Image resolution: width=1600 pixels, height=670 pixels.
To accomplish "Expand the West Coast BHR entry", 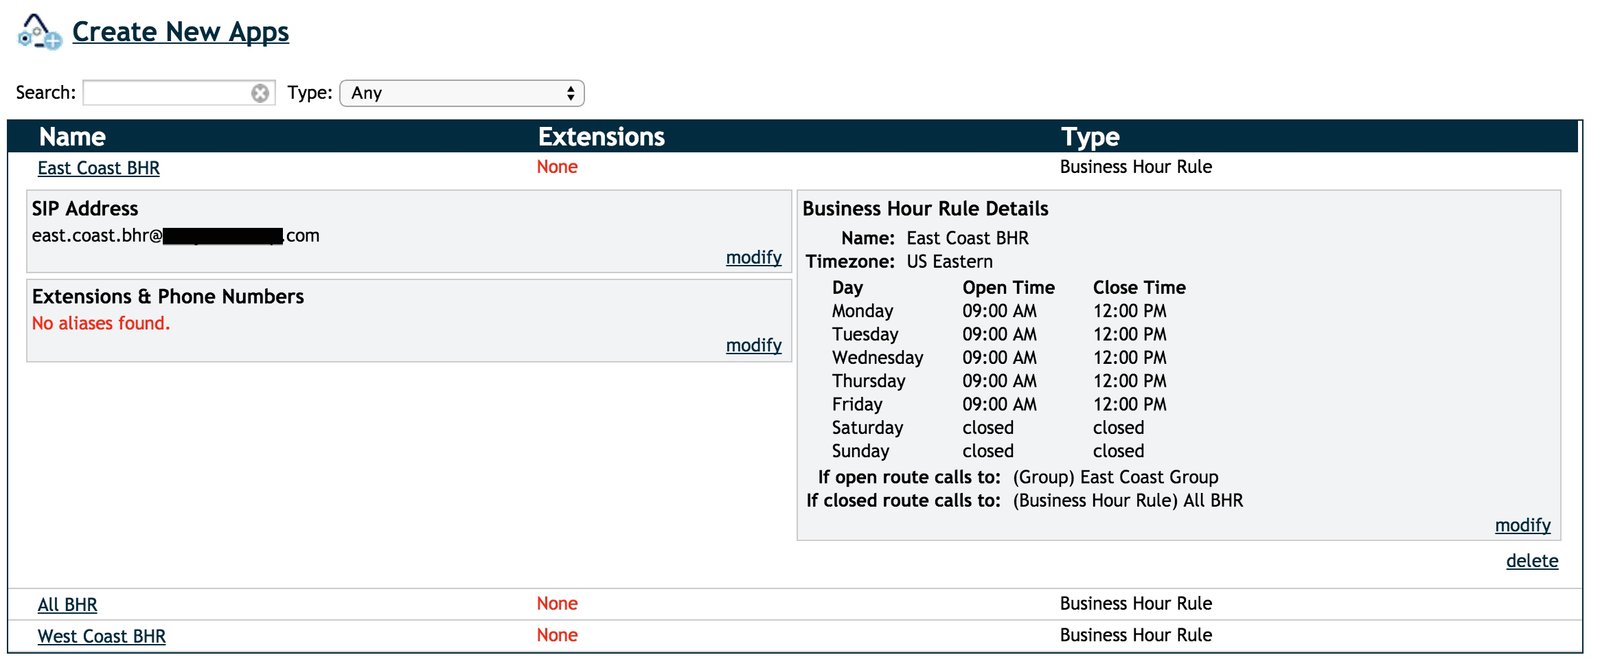I will tap(101, 637).
